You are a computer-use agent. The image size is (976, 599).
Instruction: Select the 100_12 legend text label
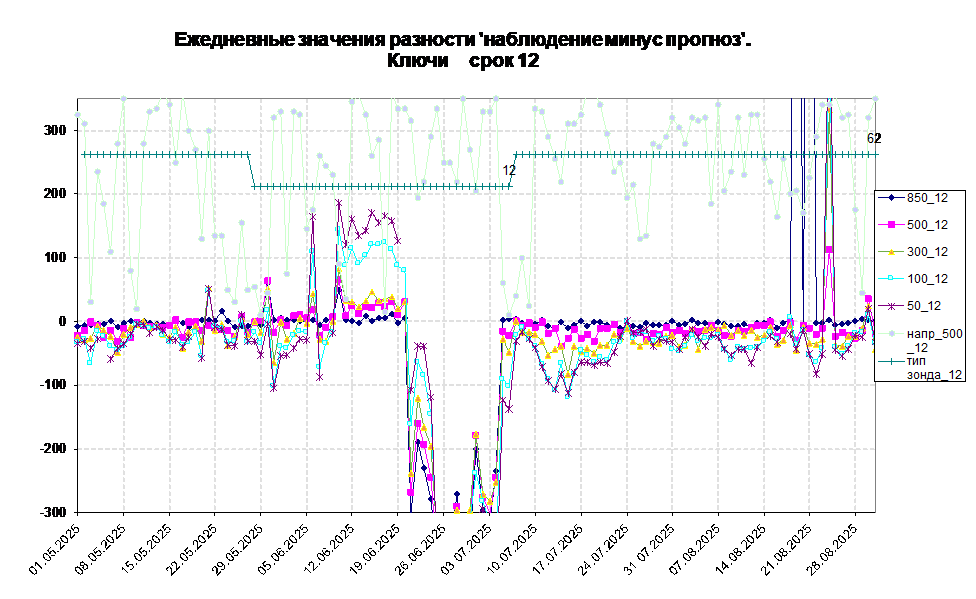tap(927, 279)
